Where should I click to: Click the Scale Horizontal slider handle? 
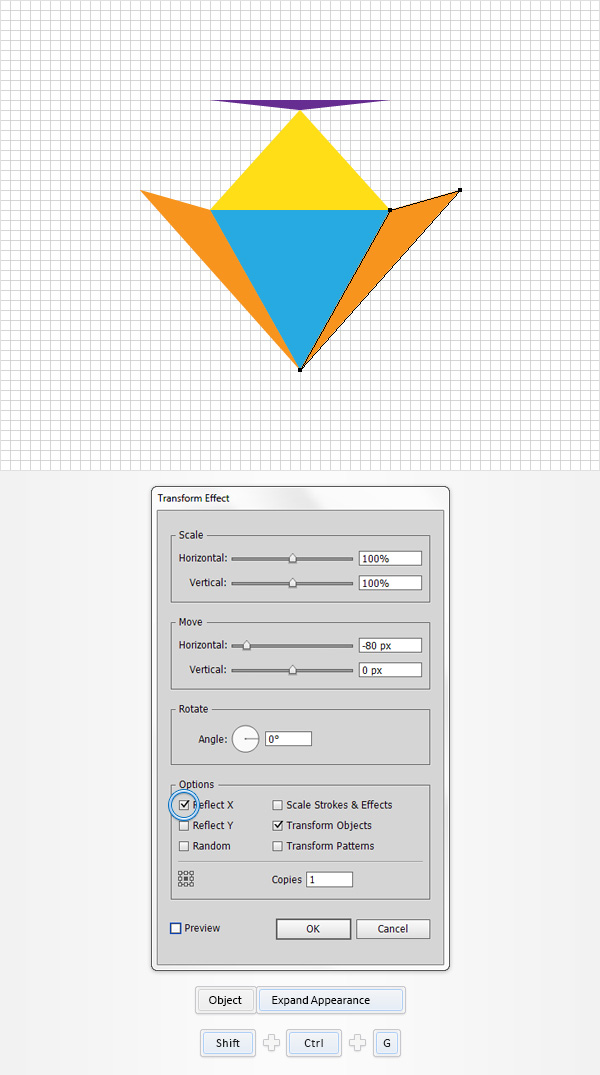[x=293, y=559]
